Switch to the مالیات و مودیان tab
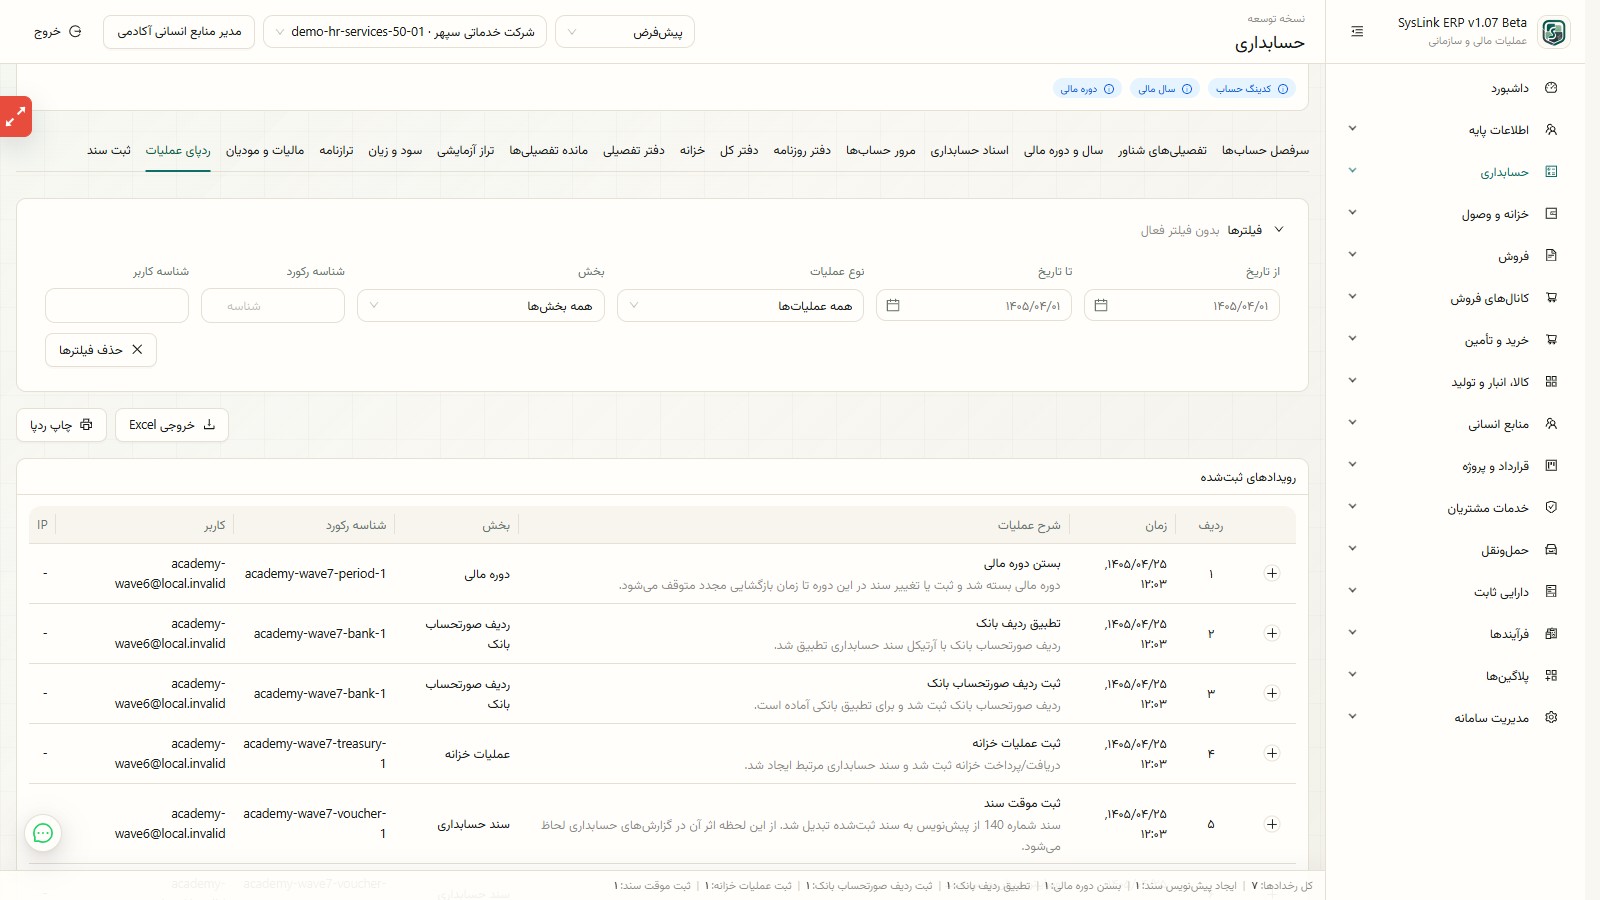 pos(265,150)
